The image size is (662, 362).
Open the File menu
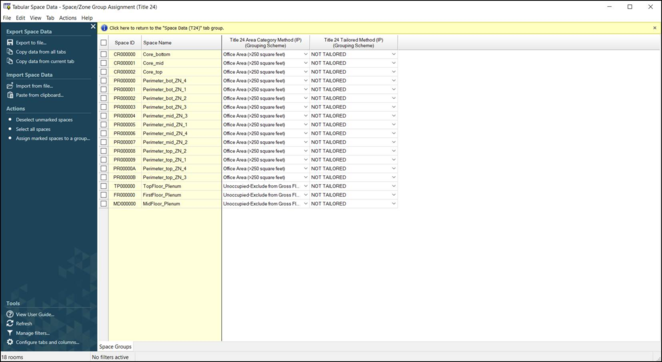(x=7, y=18)
